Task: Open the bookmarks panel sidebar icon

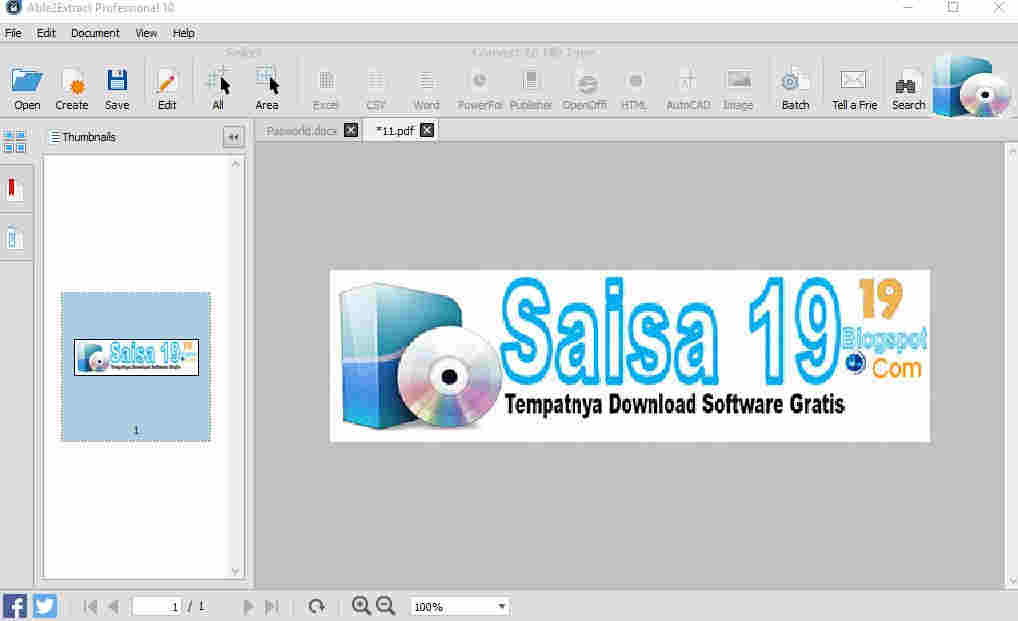Action: (x=14, y=190)
